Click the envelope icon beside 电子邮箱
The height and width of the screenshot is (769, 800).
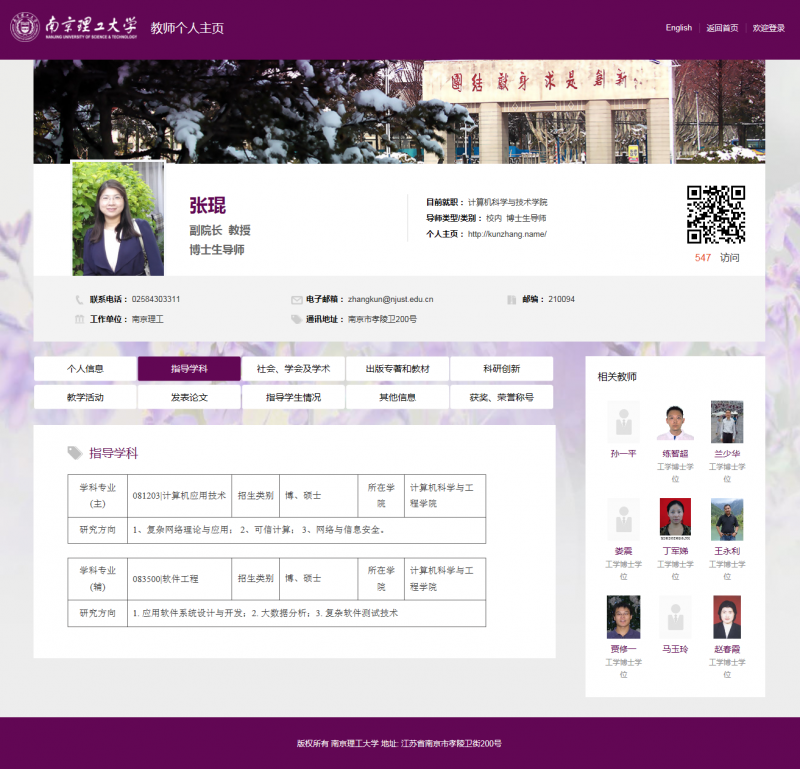pos(296,299)
